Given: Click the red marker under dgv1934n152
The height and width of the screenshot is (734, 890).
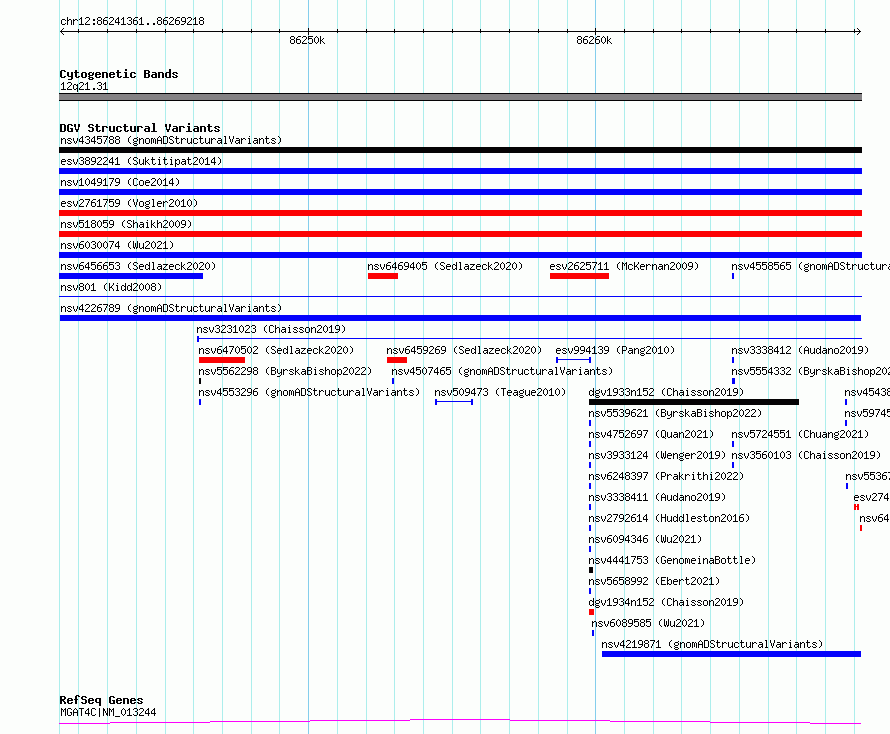Looking at the screenshot, I should (591, 612).
